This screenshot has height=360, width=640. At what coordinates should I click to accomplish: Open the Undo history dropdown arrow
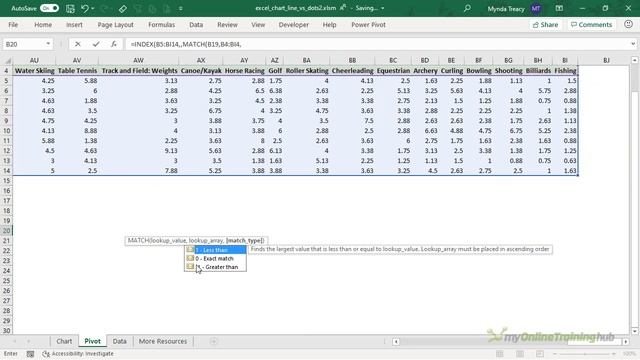(93, 8)
